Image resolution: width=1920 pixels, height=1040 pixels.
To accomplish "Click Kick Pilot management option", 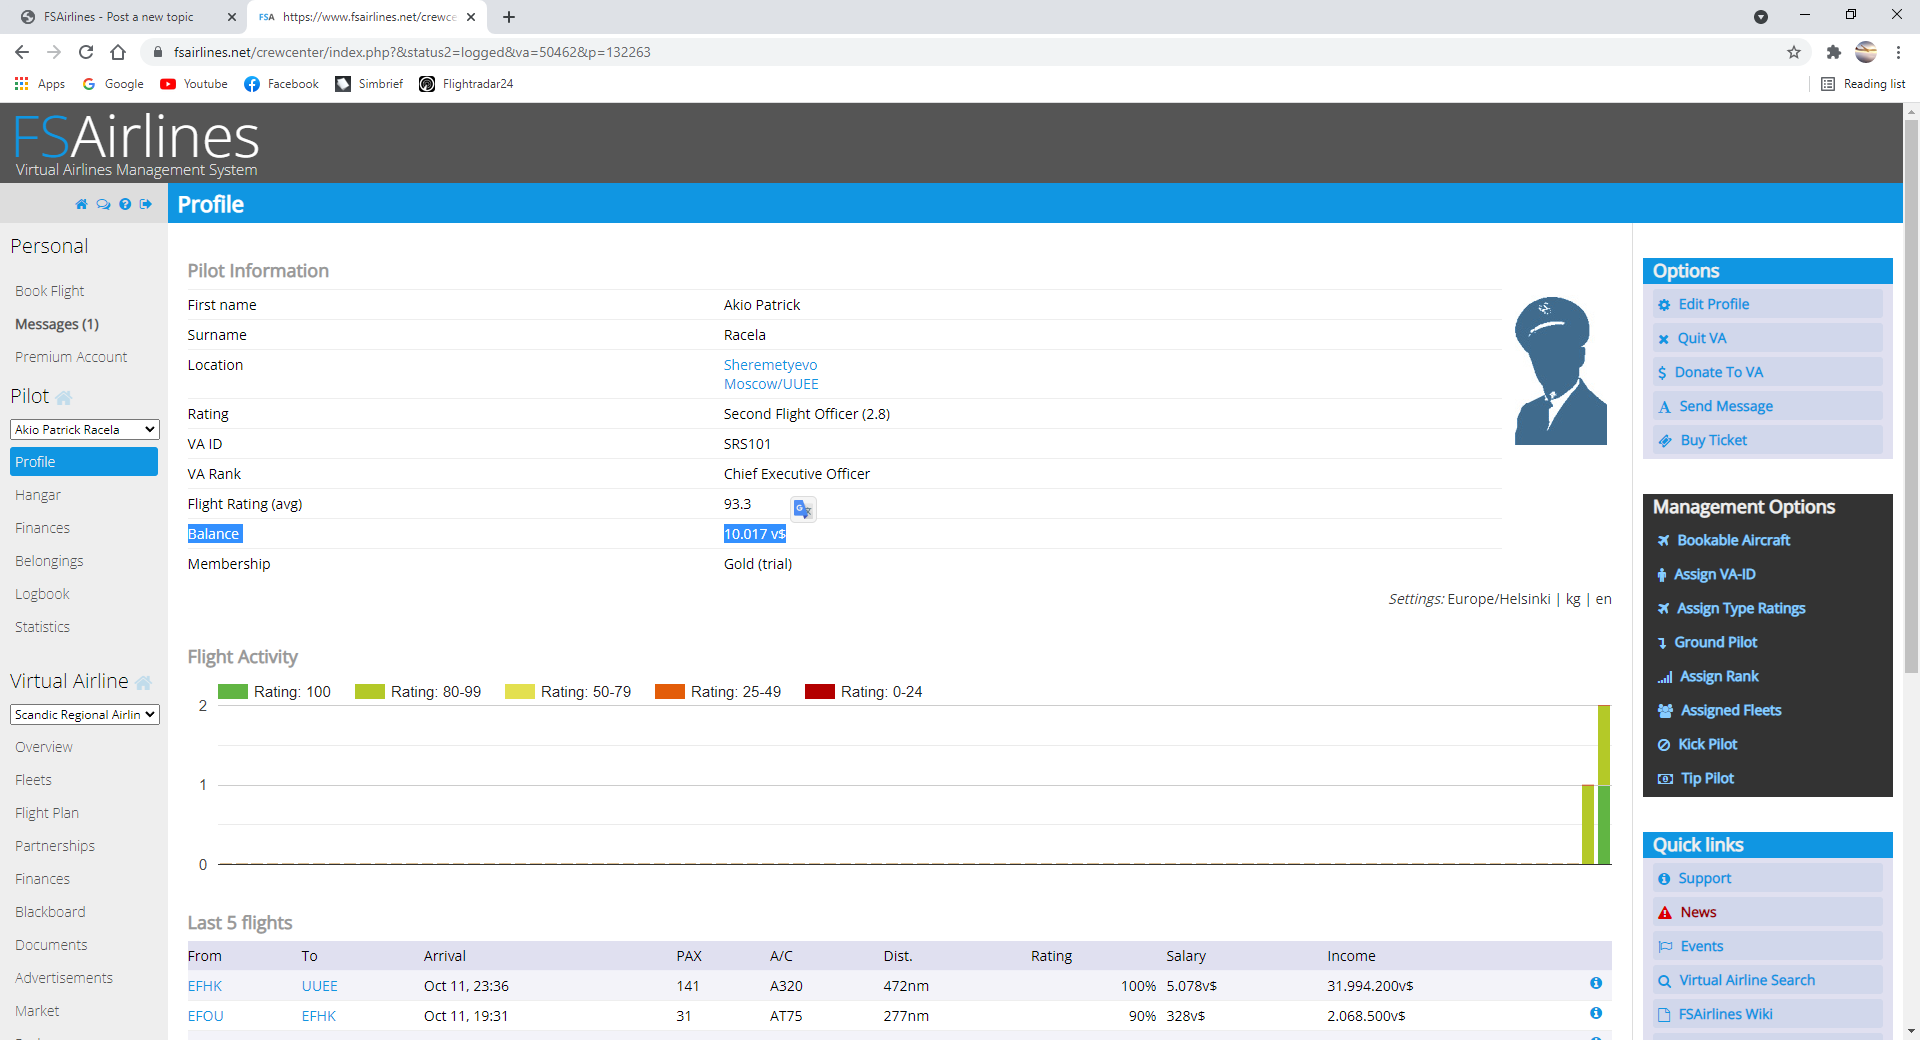I will (1707, 744).
